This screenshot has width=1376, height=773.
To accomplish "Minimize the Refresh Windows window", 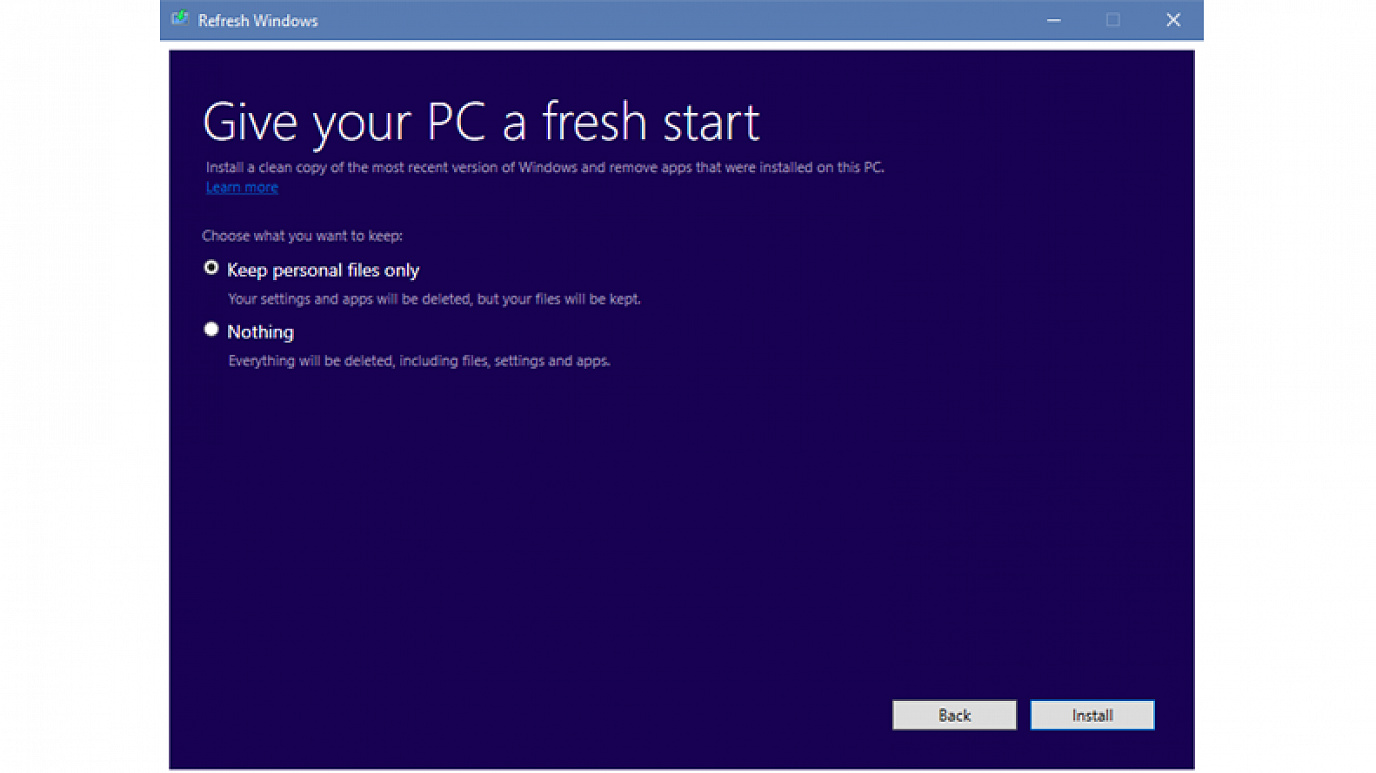I will click(1053, 20).
